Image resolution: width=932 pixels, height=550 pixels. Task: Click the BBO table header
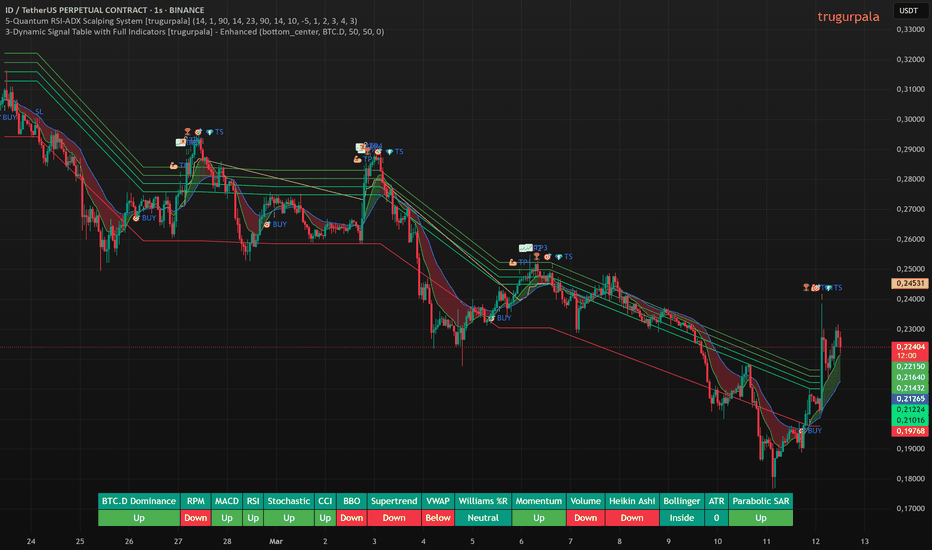pyautogui.click(x=352, y=501)
